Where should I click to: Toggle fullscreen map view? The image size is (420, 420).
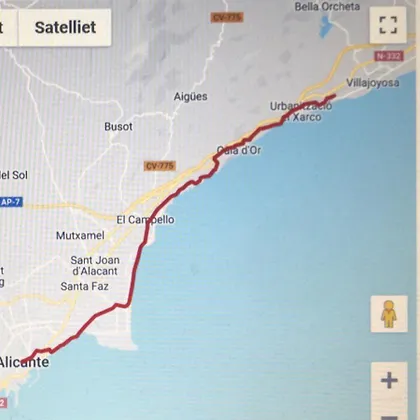tap(388, 25)
